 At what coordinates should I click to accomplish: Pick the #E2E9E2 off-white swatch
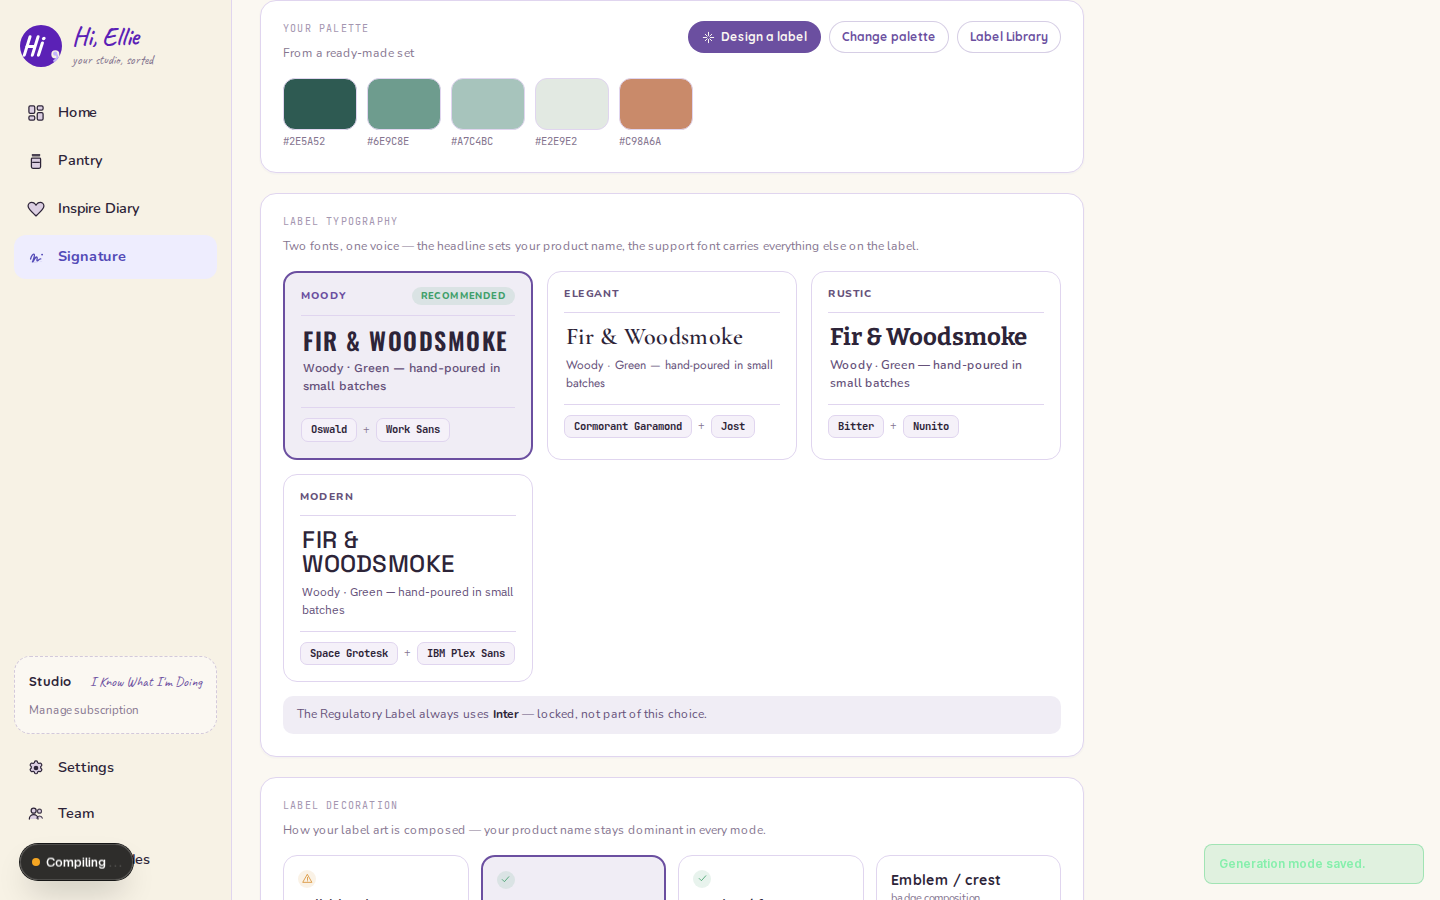click(572, 104)
